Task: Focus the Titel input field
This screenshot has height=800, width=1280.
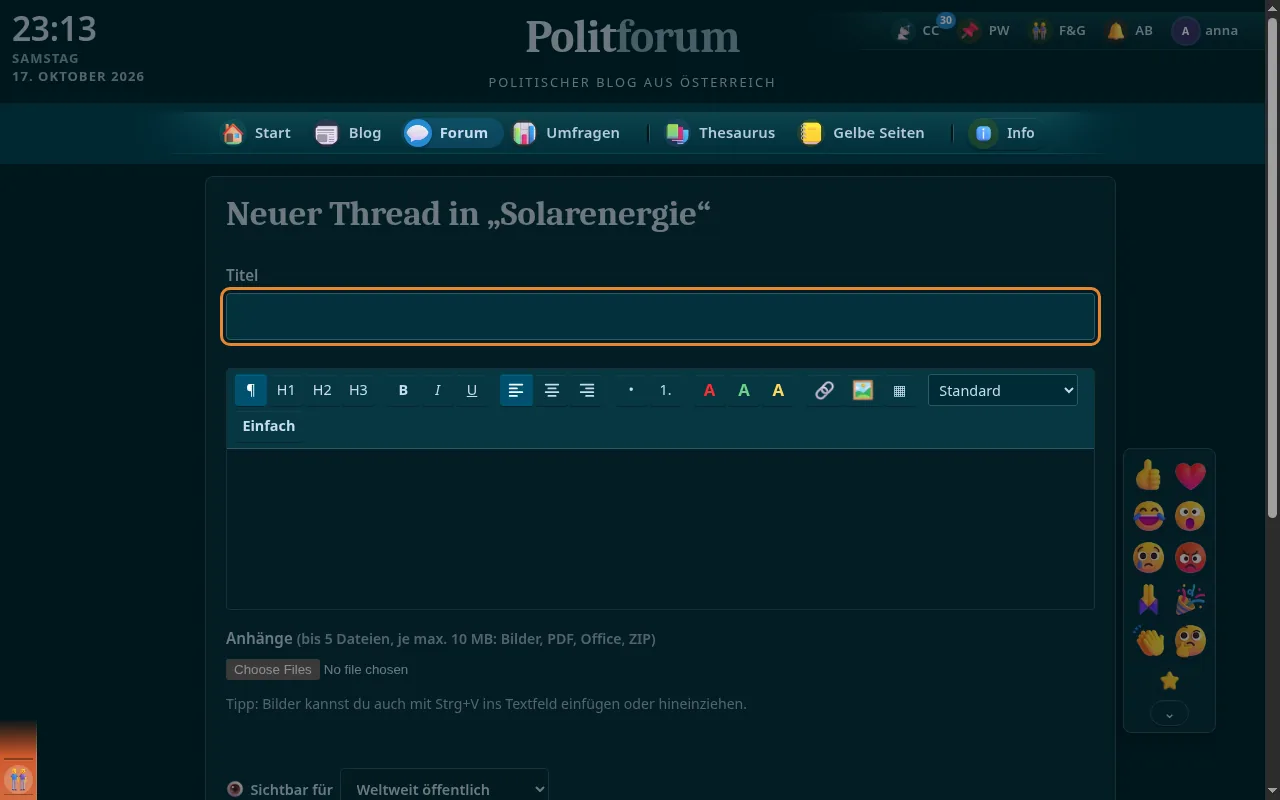Action: 661,317
